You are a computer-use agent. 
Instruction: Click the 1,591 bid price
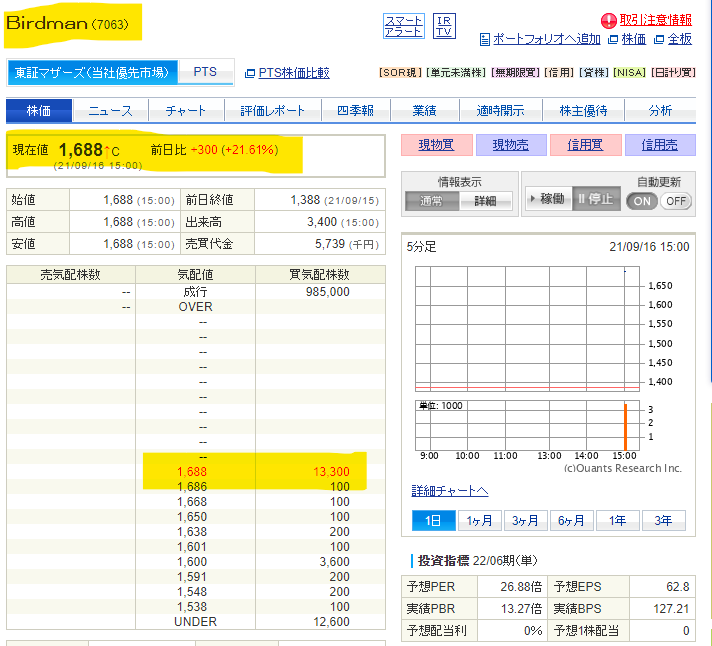[x=192, y=577]
